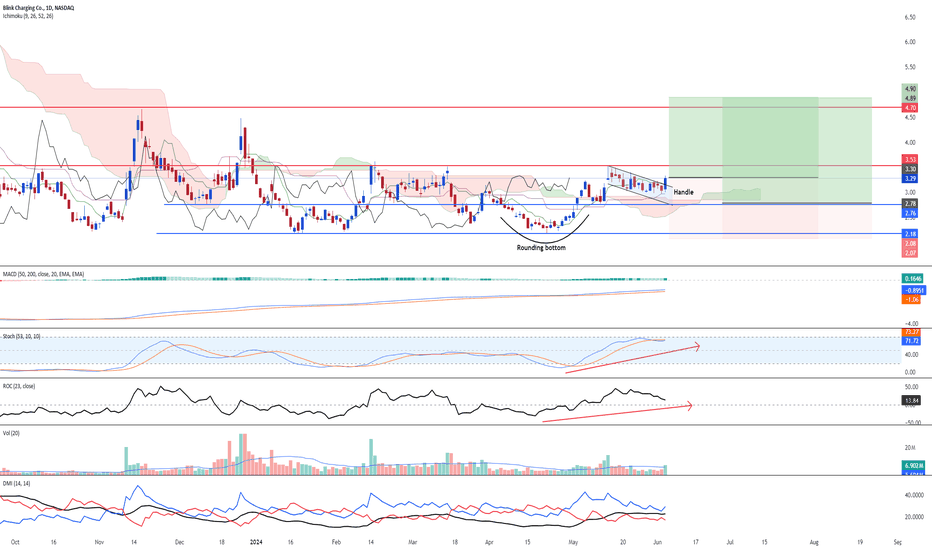Select the 40.0000 DMI axis label
Image resolution: width=932 pixels, height=550 pixels.
coord(914,495)
